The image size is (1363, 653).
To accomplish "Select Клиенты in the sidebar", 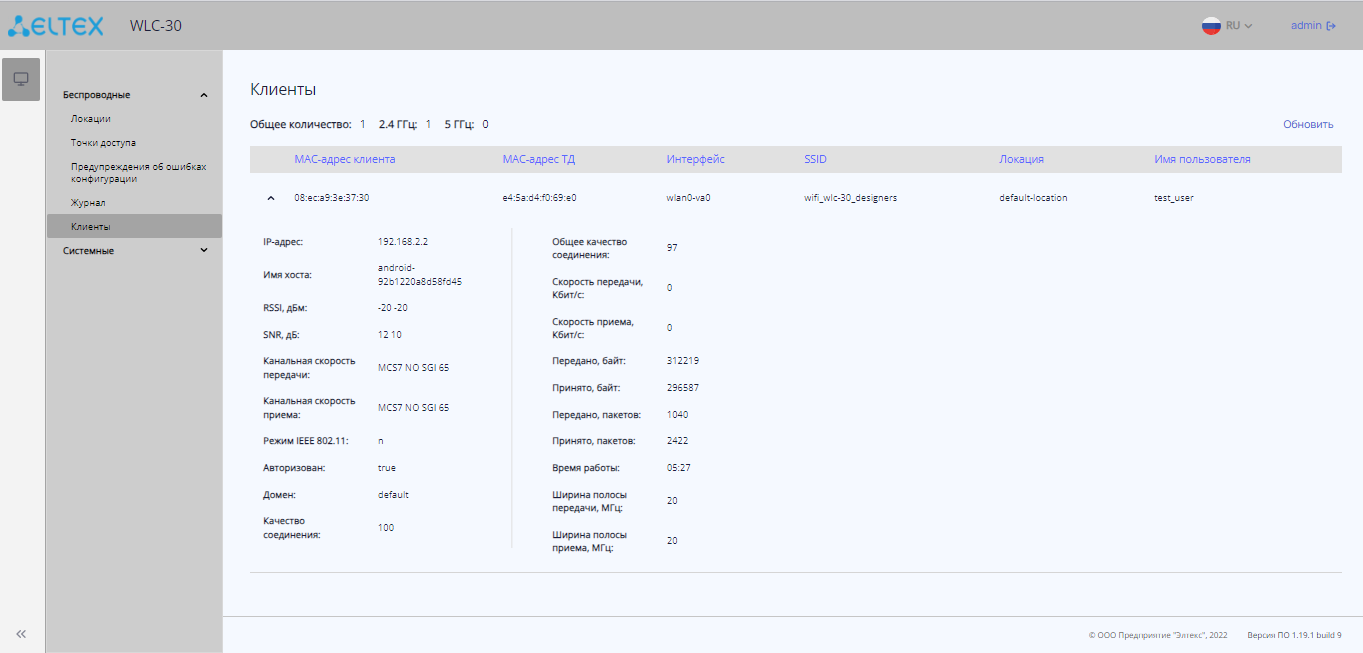I will point(91,227).
